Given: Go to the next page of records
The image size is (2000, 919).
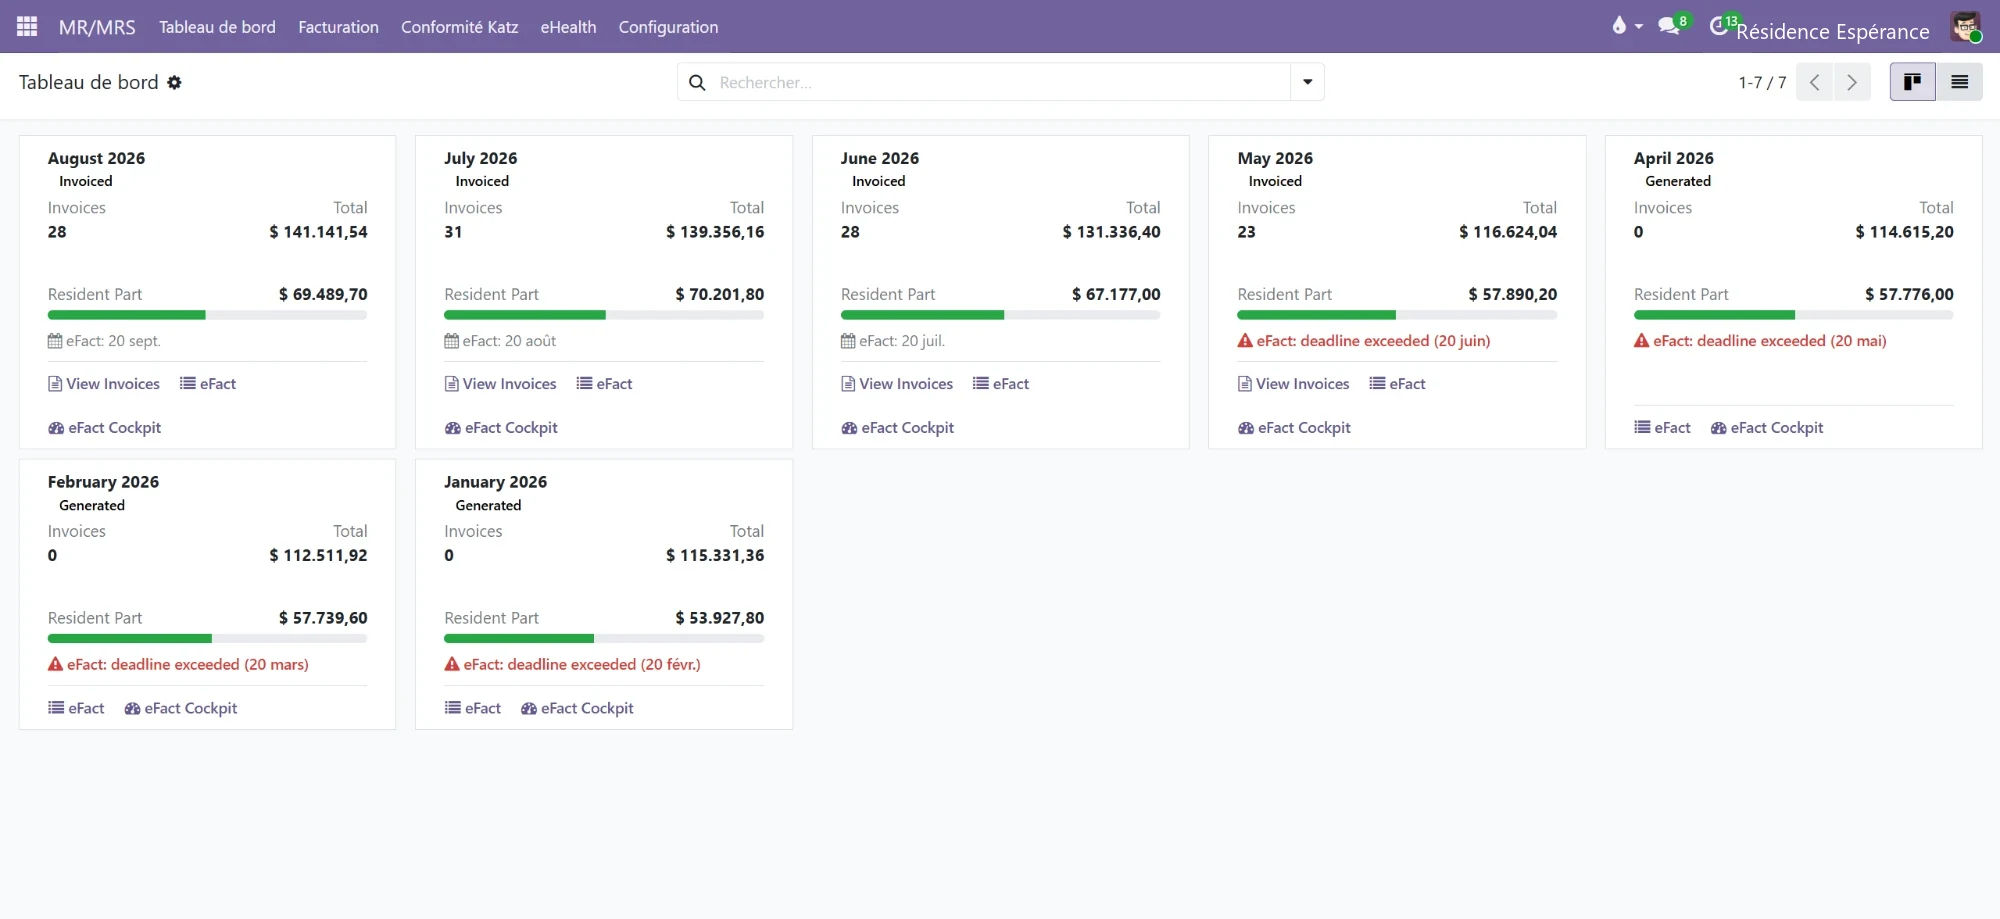Looking at the screenshot, I should click(1852, 82).
